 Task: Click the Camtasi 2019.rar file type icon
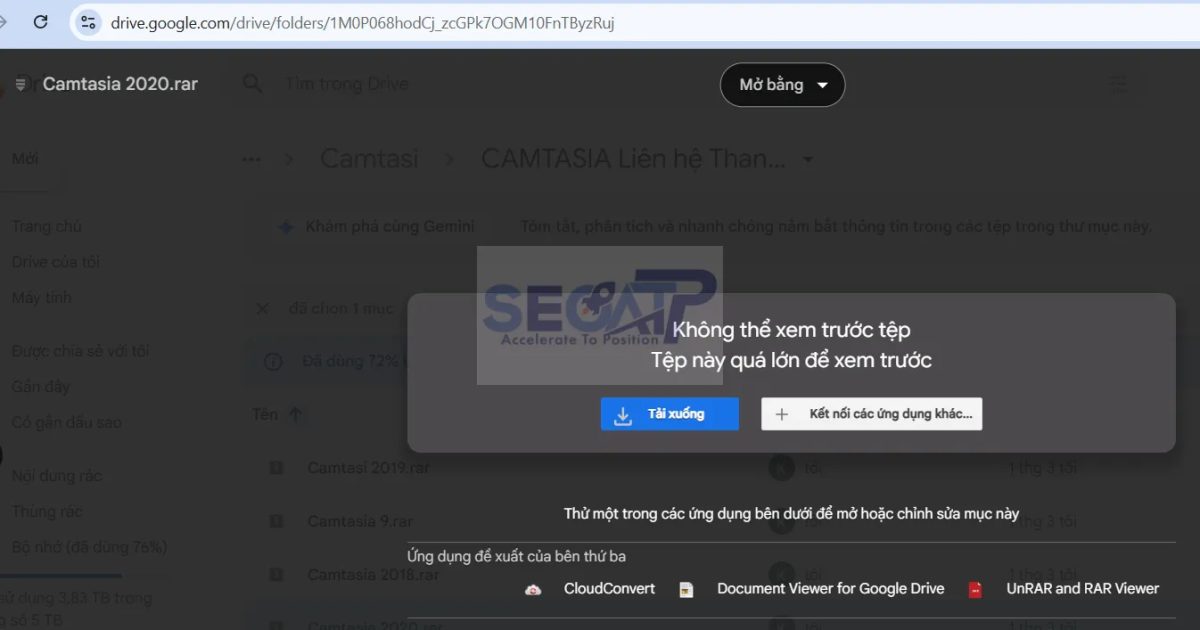pyautogui.click(x=278, y=468)
